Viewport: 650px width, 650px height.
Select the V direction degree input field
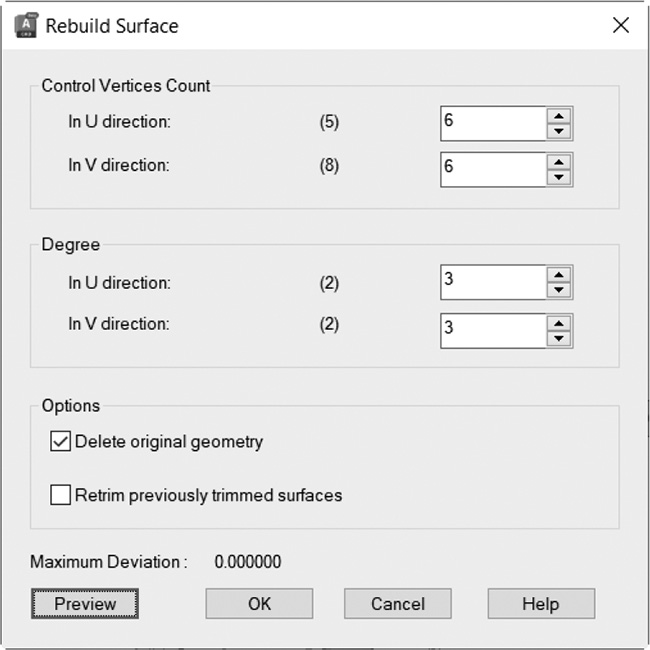(x=493, y=331)
